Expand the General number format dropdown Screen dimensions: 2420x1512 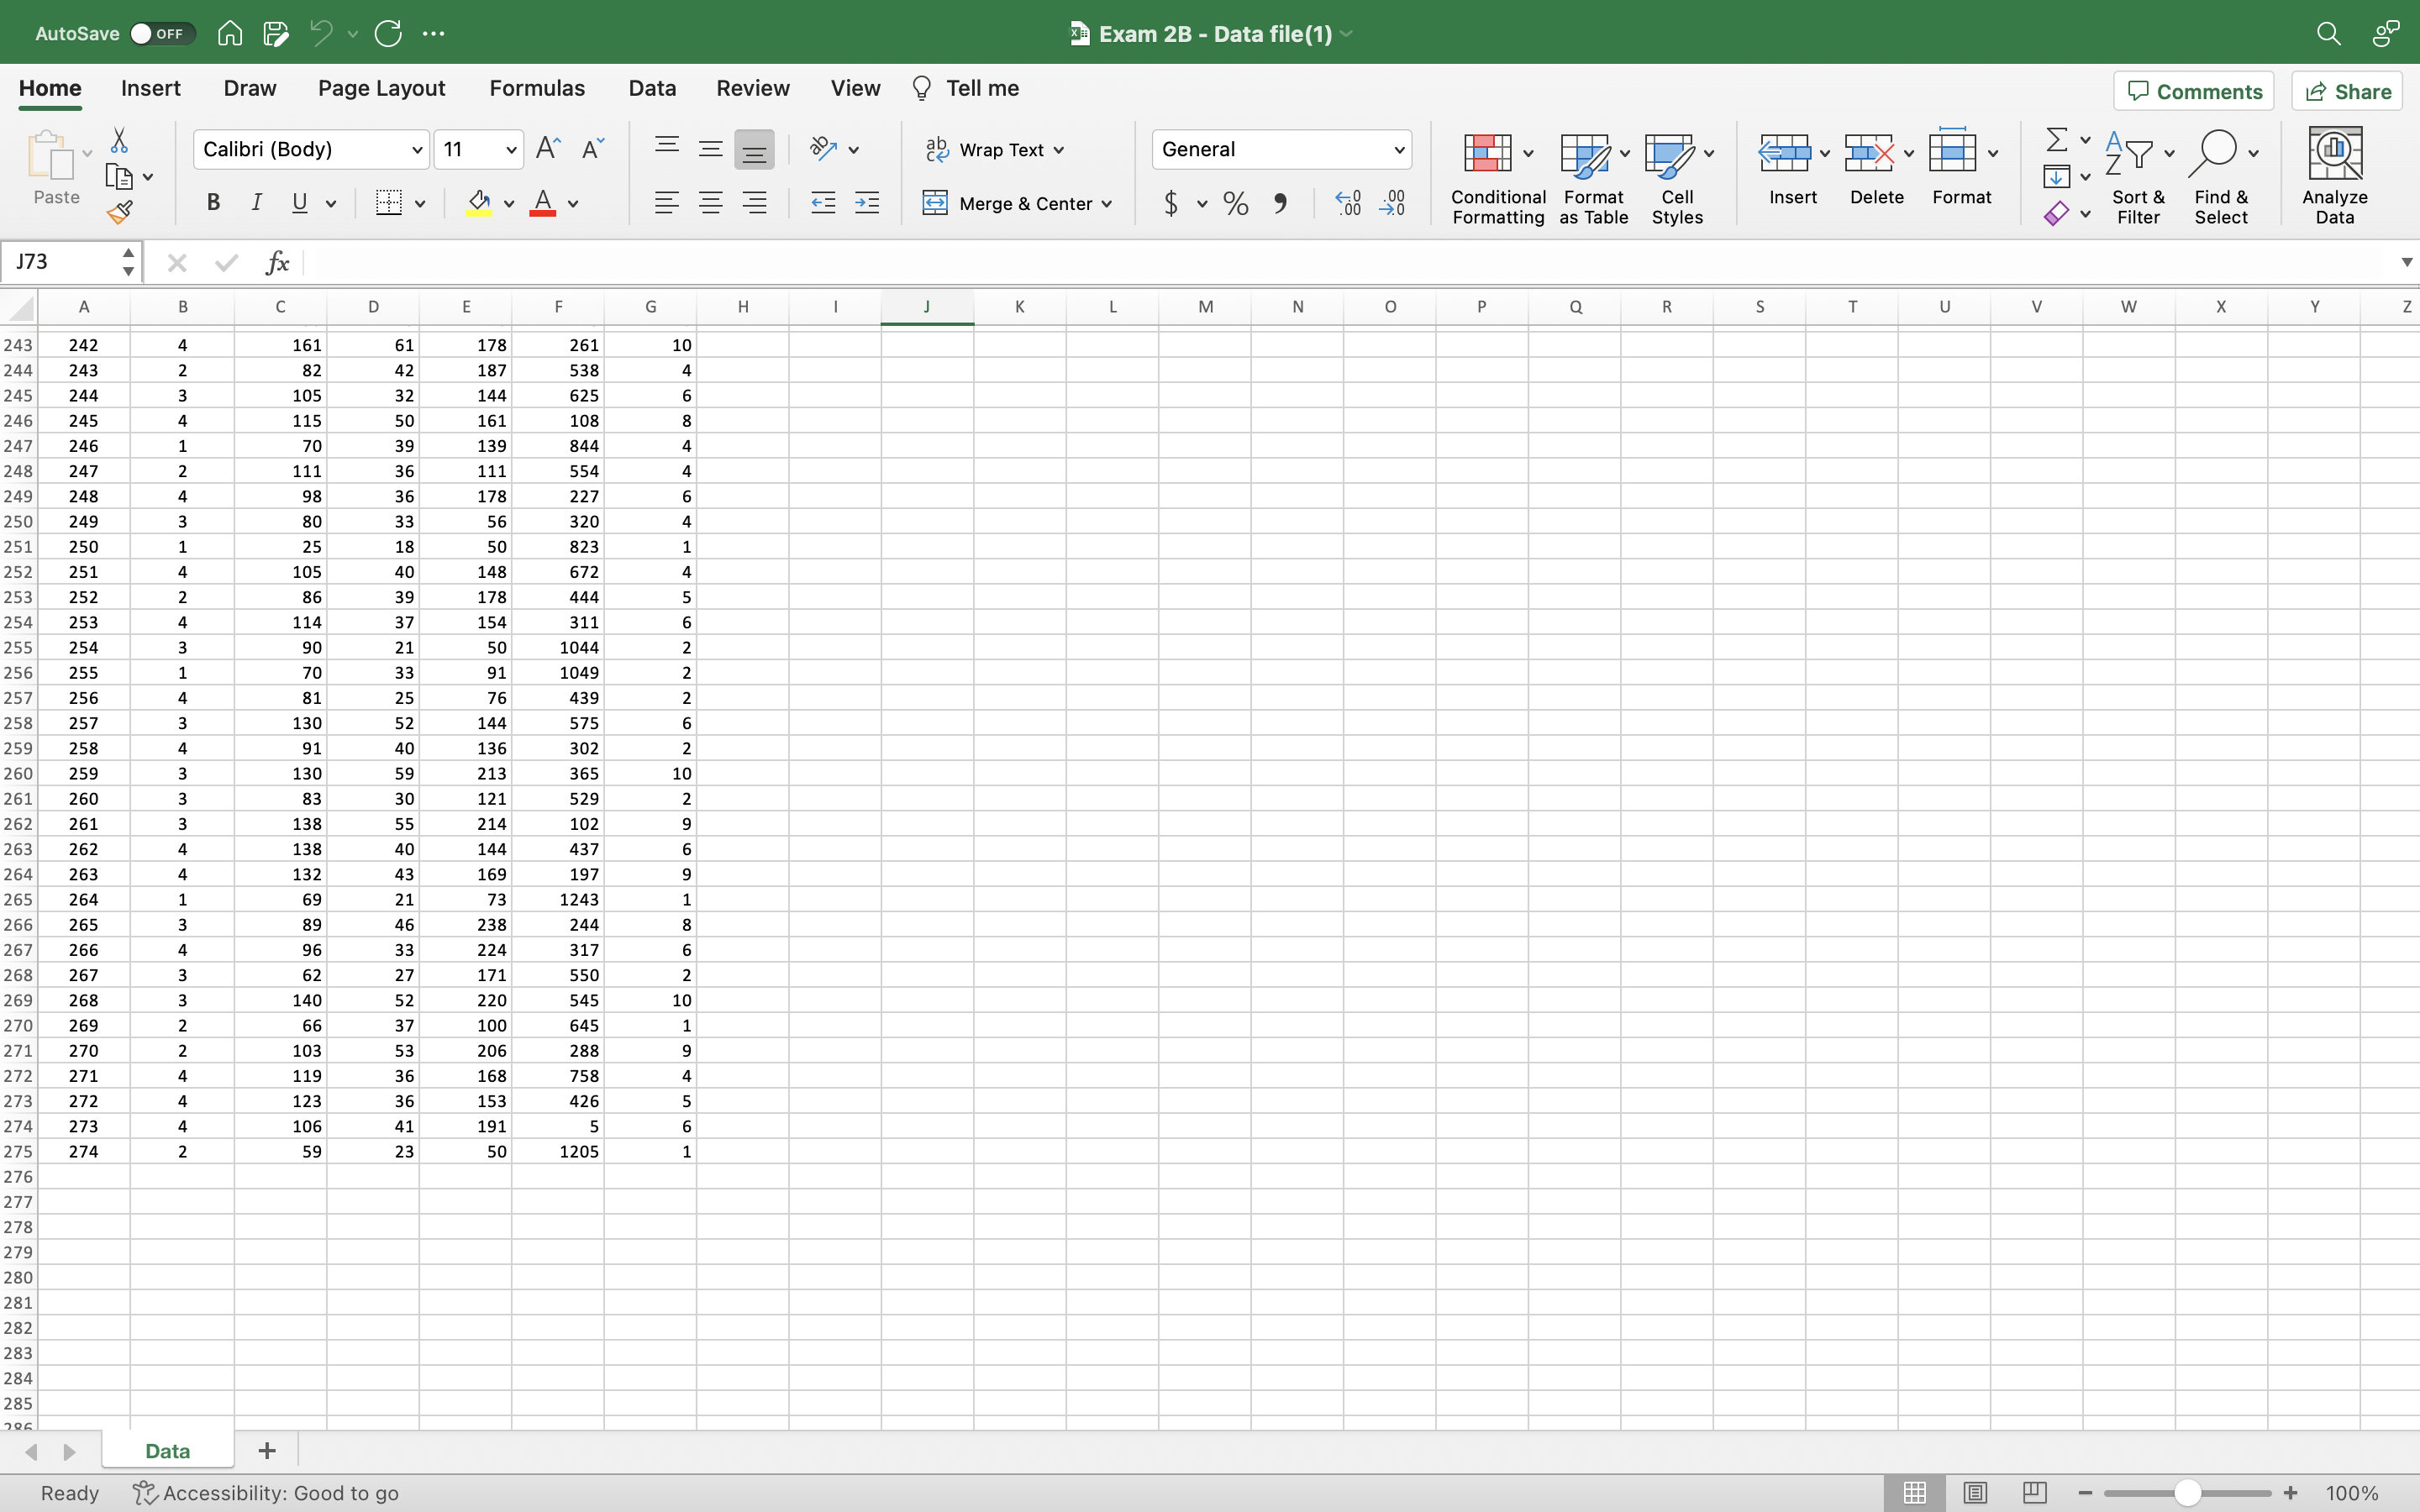tap(1398, 150)
